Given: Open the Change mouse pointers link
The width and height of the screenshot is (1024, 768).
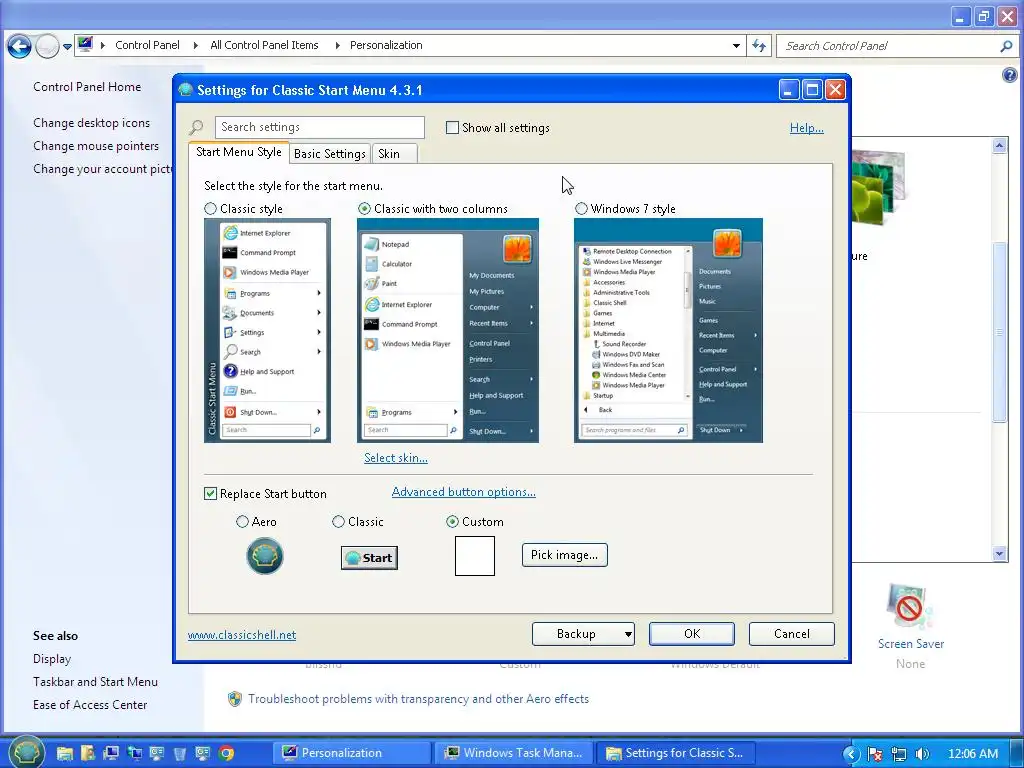Looking at the screenshot, I should 96,146.
